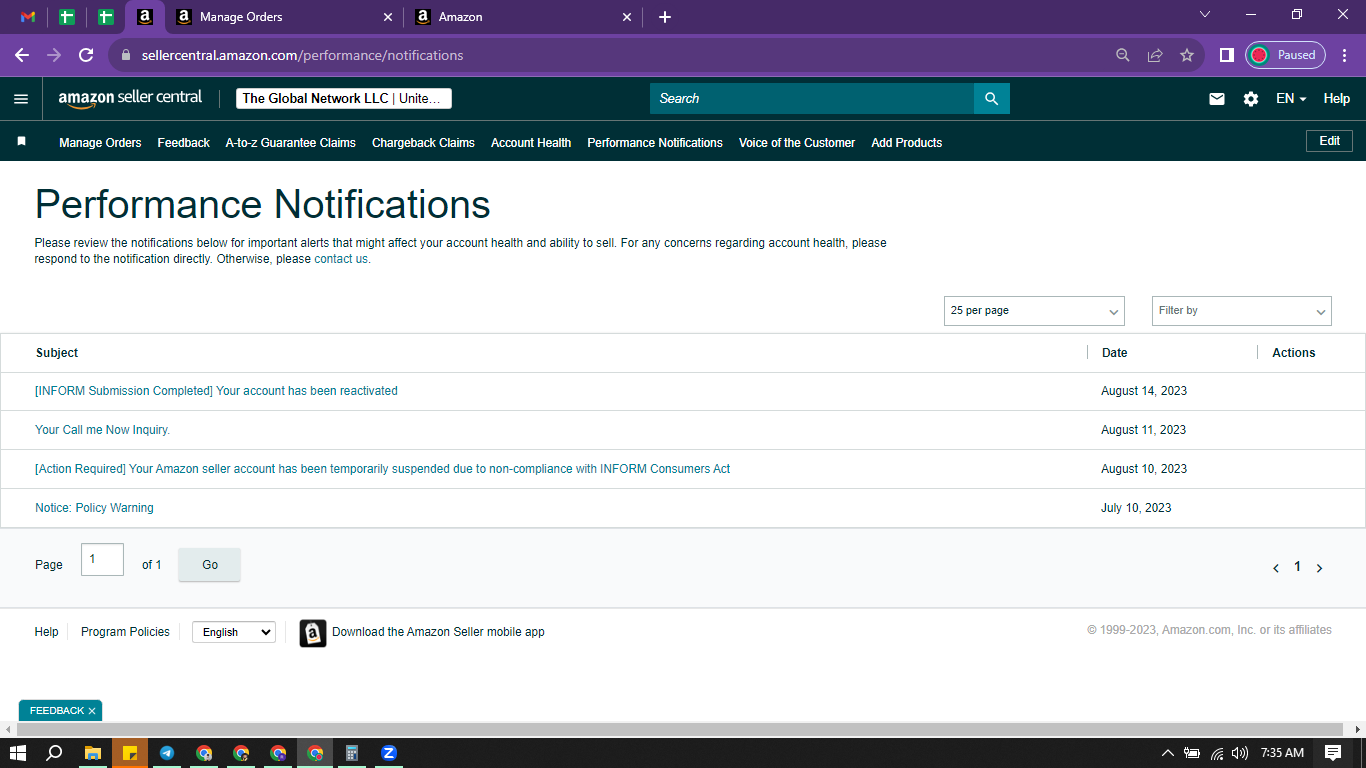
Task: Click the Edit button in the nav bar
Action: tap(1330, 141)
